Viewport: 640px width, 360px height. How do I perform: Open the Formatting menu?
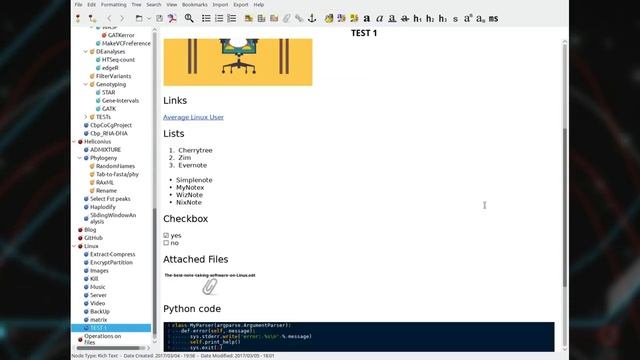(113, 4)
